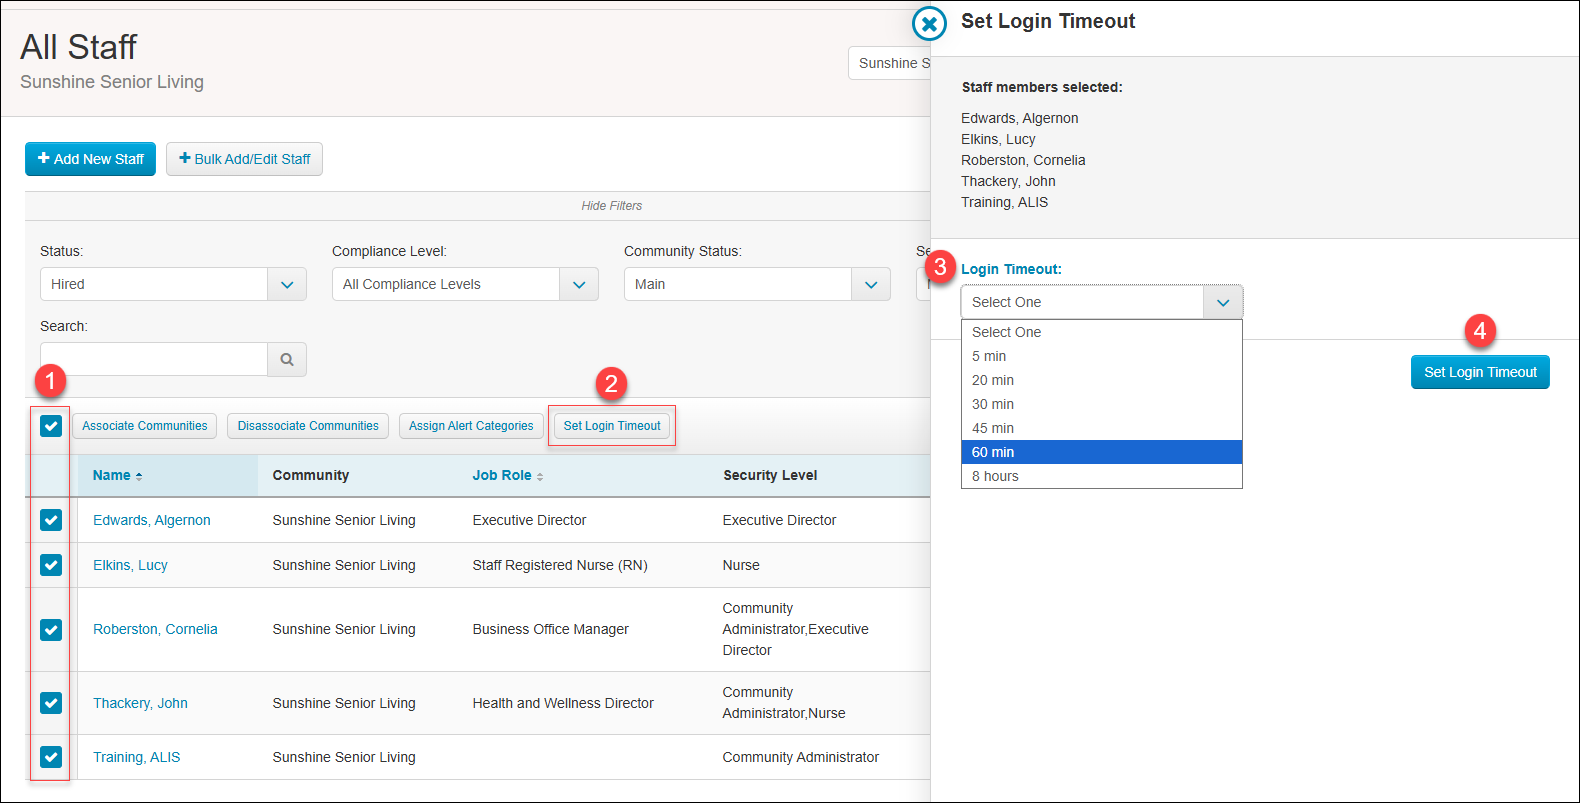Confirm with the blue Set Login Timeout button
Image resolution: width=1580 pixels, height=803 pixels.
pyautogui.click(x=1480, y=372)
